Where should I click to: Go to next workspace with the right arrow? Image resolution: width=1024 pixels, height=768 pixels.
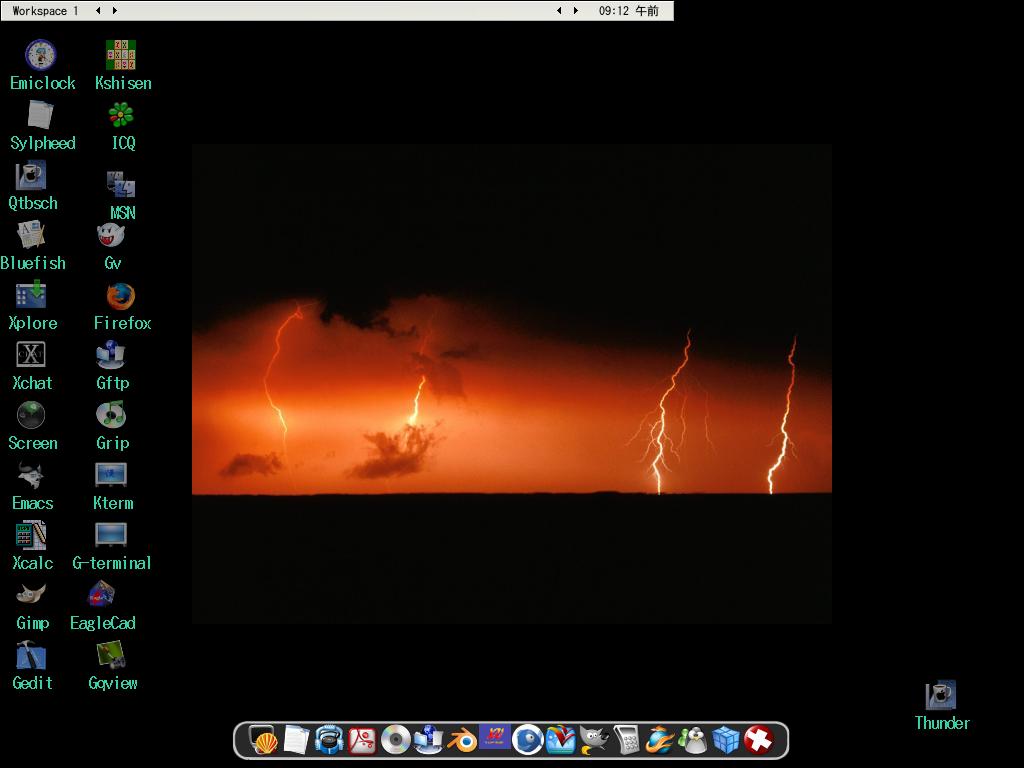tap(115, 11)
